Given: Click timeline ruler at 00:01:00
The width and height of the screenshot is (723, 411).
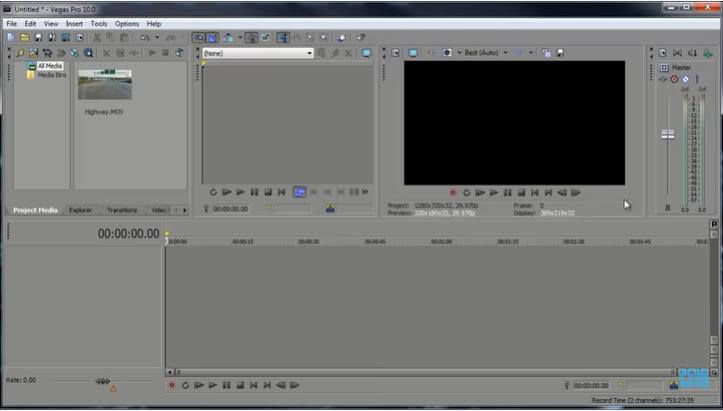Looking at the screenshot, I should [x=441, y=242].
